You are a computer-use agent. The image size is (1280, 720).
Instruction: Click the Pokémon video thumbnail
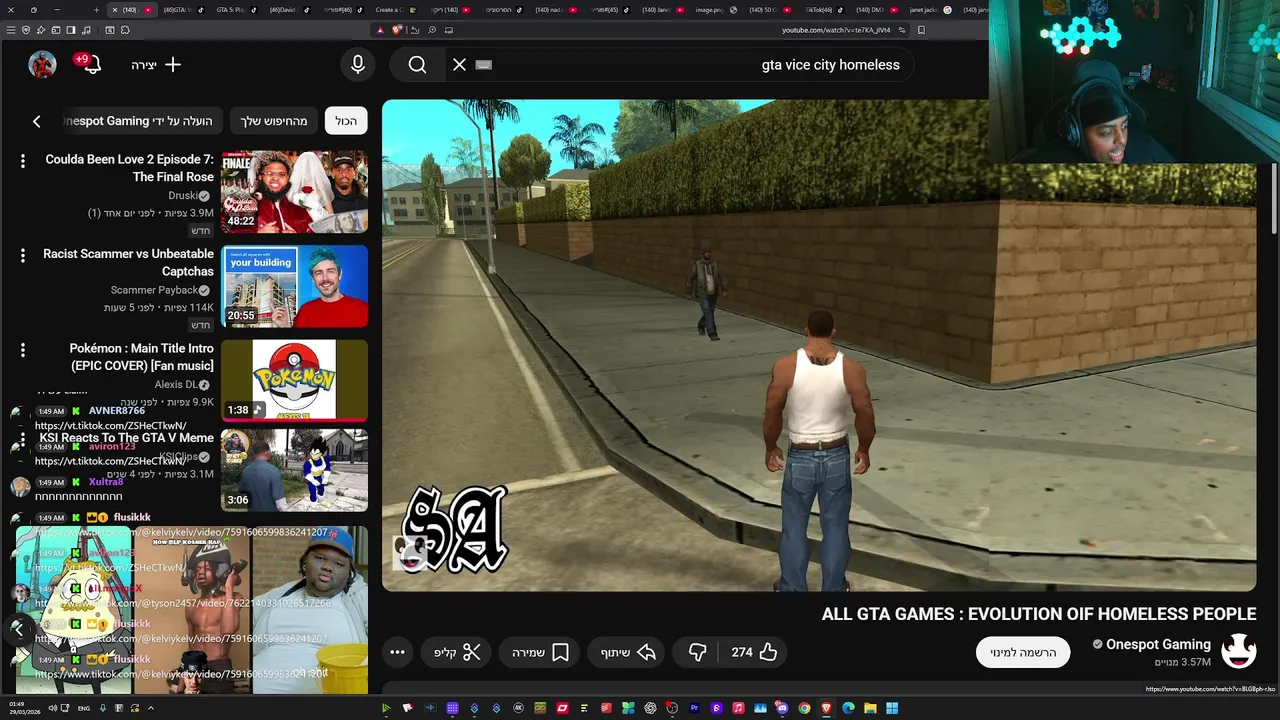294,380
